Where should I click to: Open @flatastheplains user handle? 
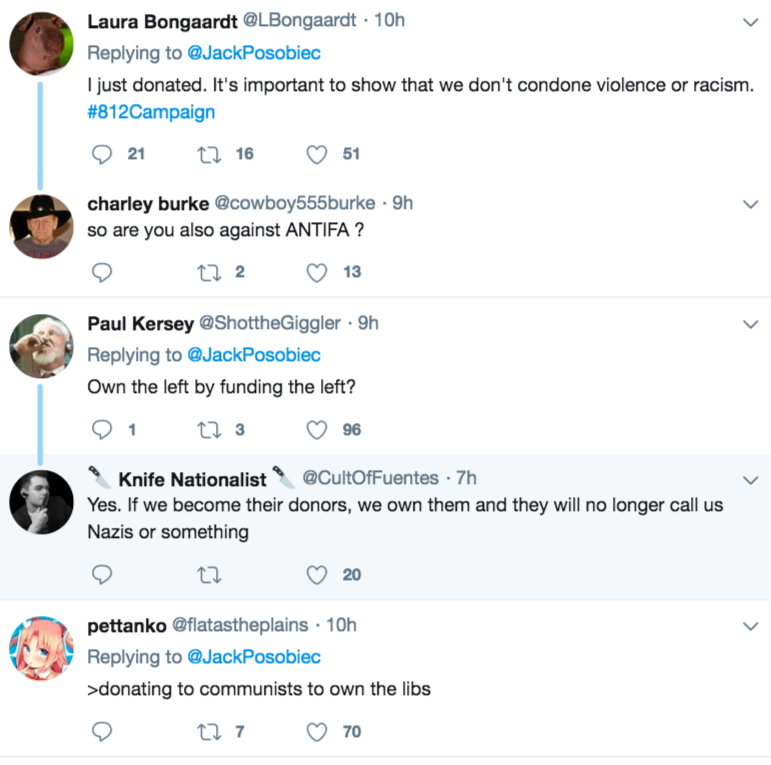pos(239,625)
